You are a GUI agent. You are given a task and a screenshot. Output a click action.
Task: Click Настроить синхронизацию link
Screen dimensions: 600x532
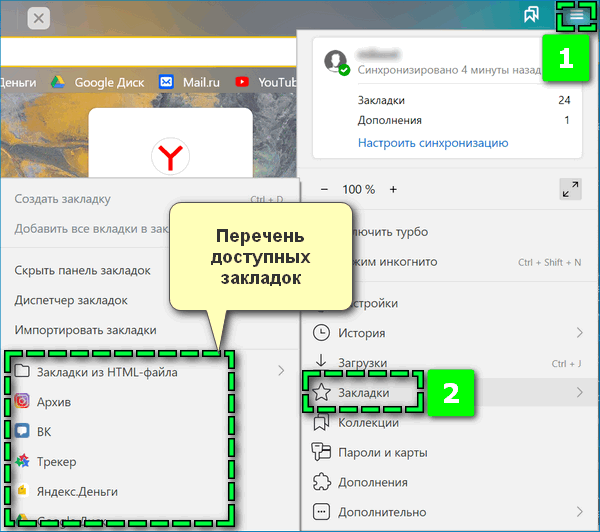tap(433, 143)
